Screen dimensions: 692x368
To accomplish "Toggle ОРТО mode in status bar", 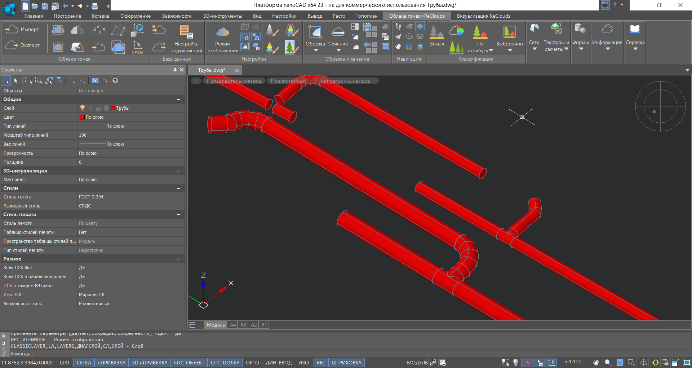I will click(x=252, y=363).
